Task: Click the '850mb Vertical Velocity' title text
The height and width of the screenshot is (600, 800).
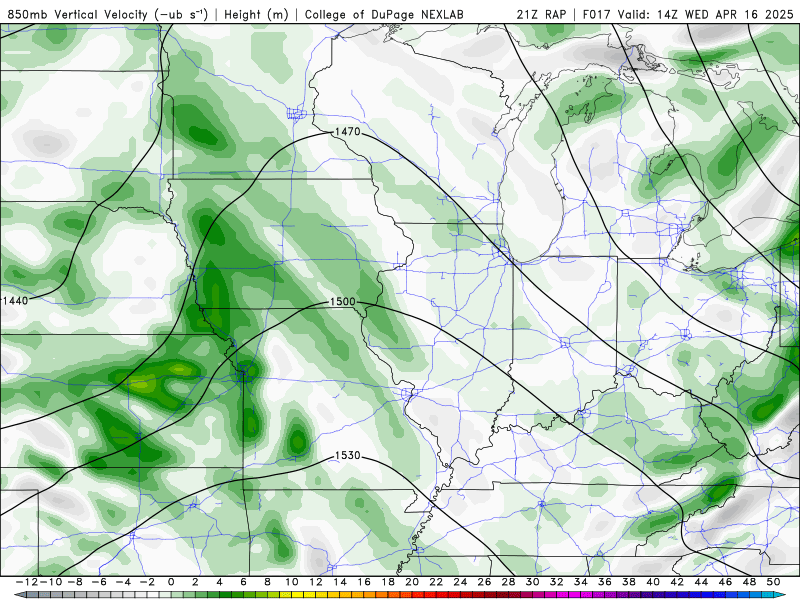Action: coord(78,14)
